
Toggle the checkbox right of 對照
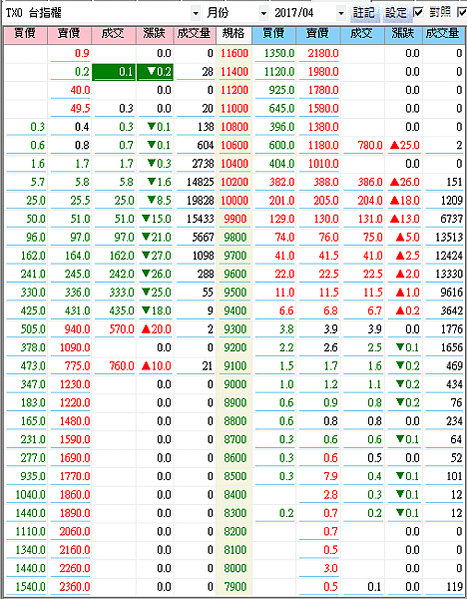pos(462,13)
